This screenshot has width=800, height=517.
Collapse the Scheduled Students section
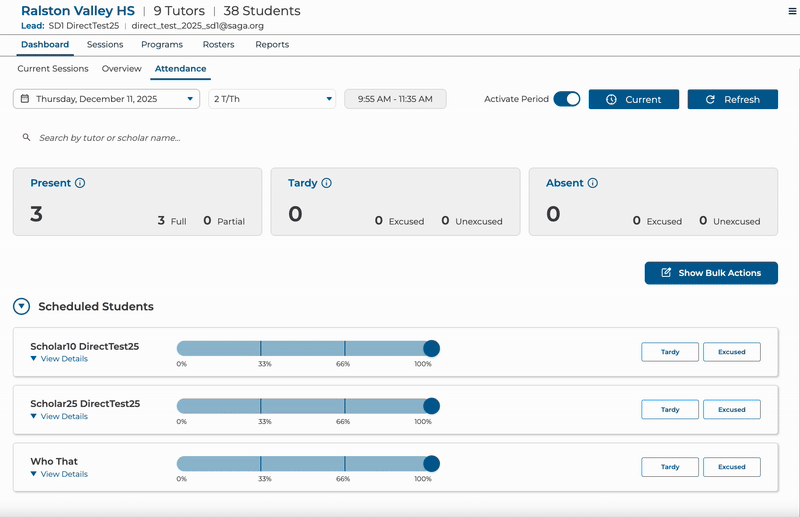(x=21, y=306)
